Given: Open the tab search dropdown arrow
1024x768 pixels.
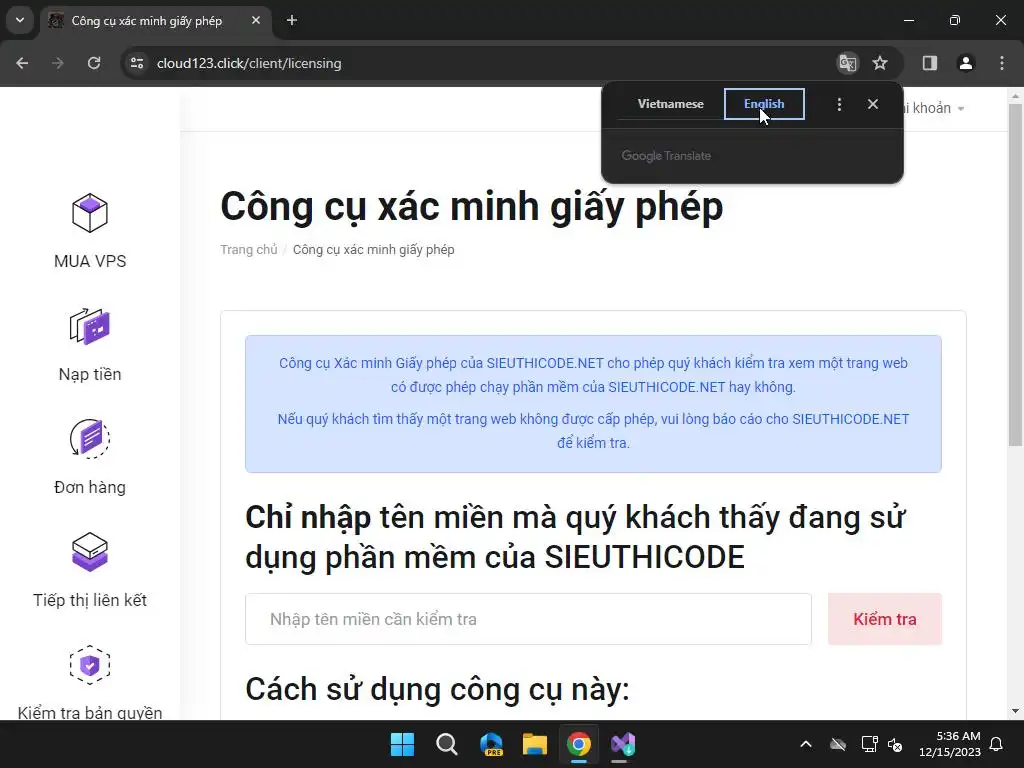Looking at the screenshot, I should 20,21.
